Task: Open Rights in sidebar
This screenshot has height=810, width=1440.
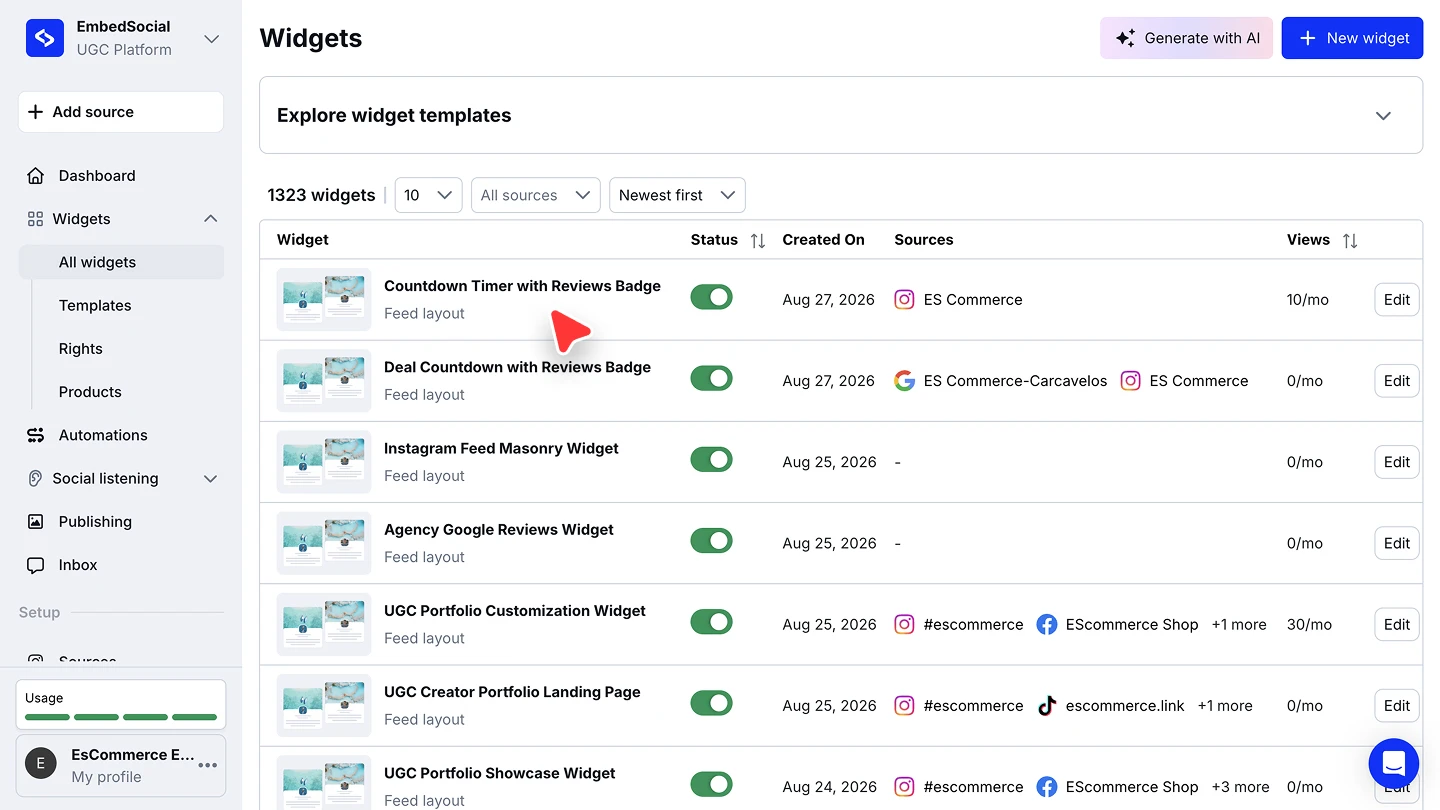Action: 81,349
